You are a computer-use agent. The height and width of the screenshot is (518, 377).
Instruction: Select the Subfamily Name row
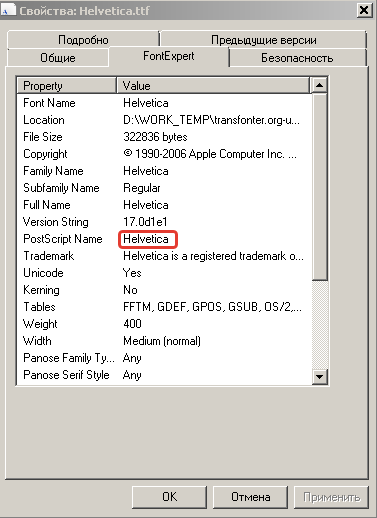[164, 188]
